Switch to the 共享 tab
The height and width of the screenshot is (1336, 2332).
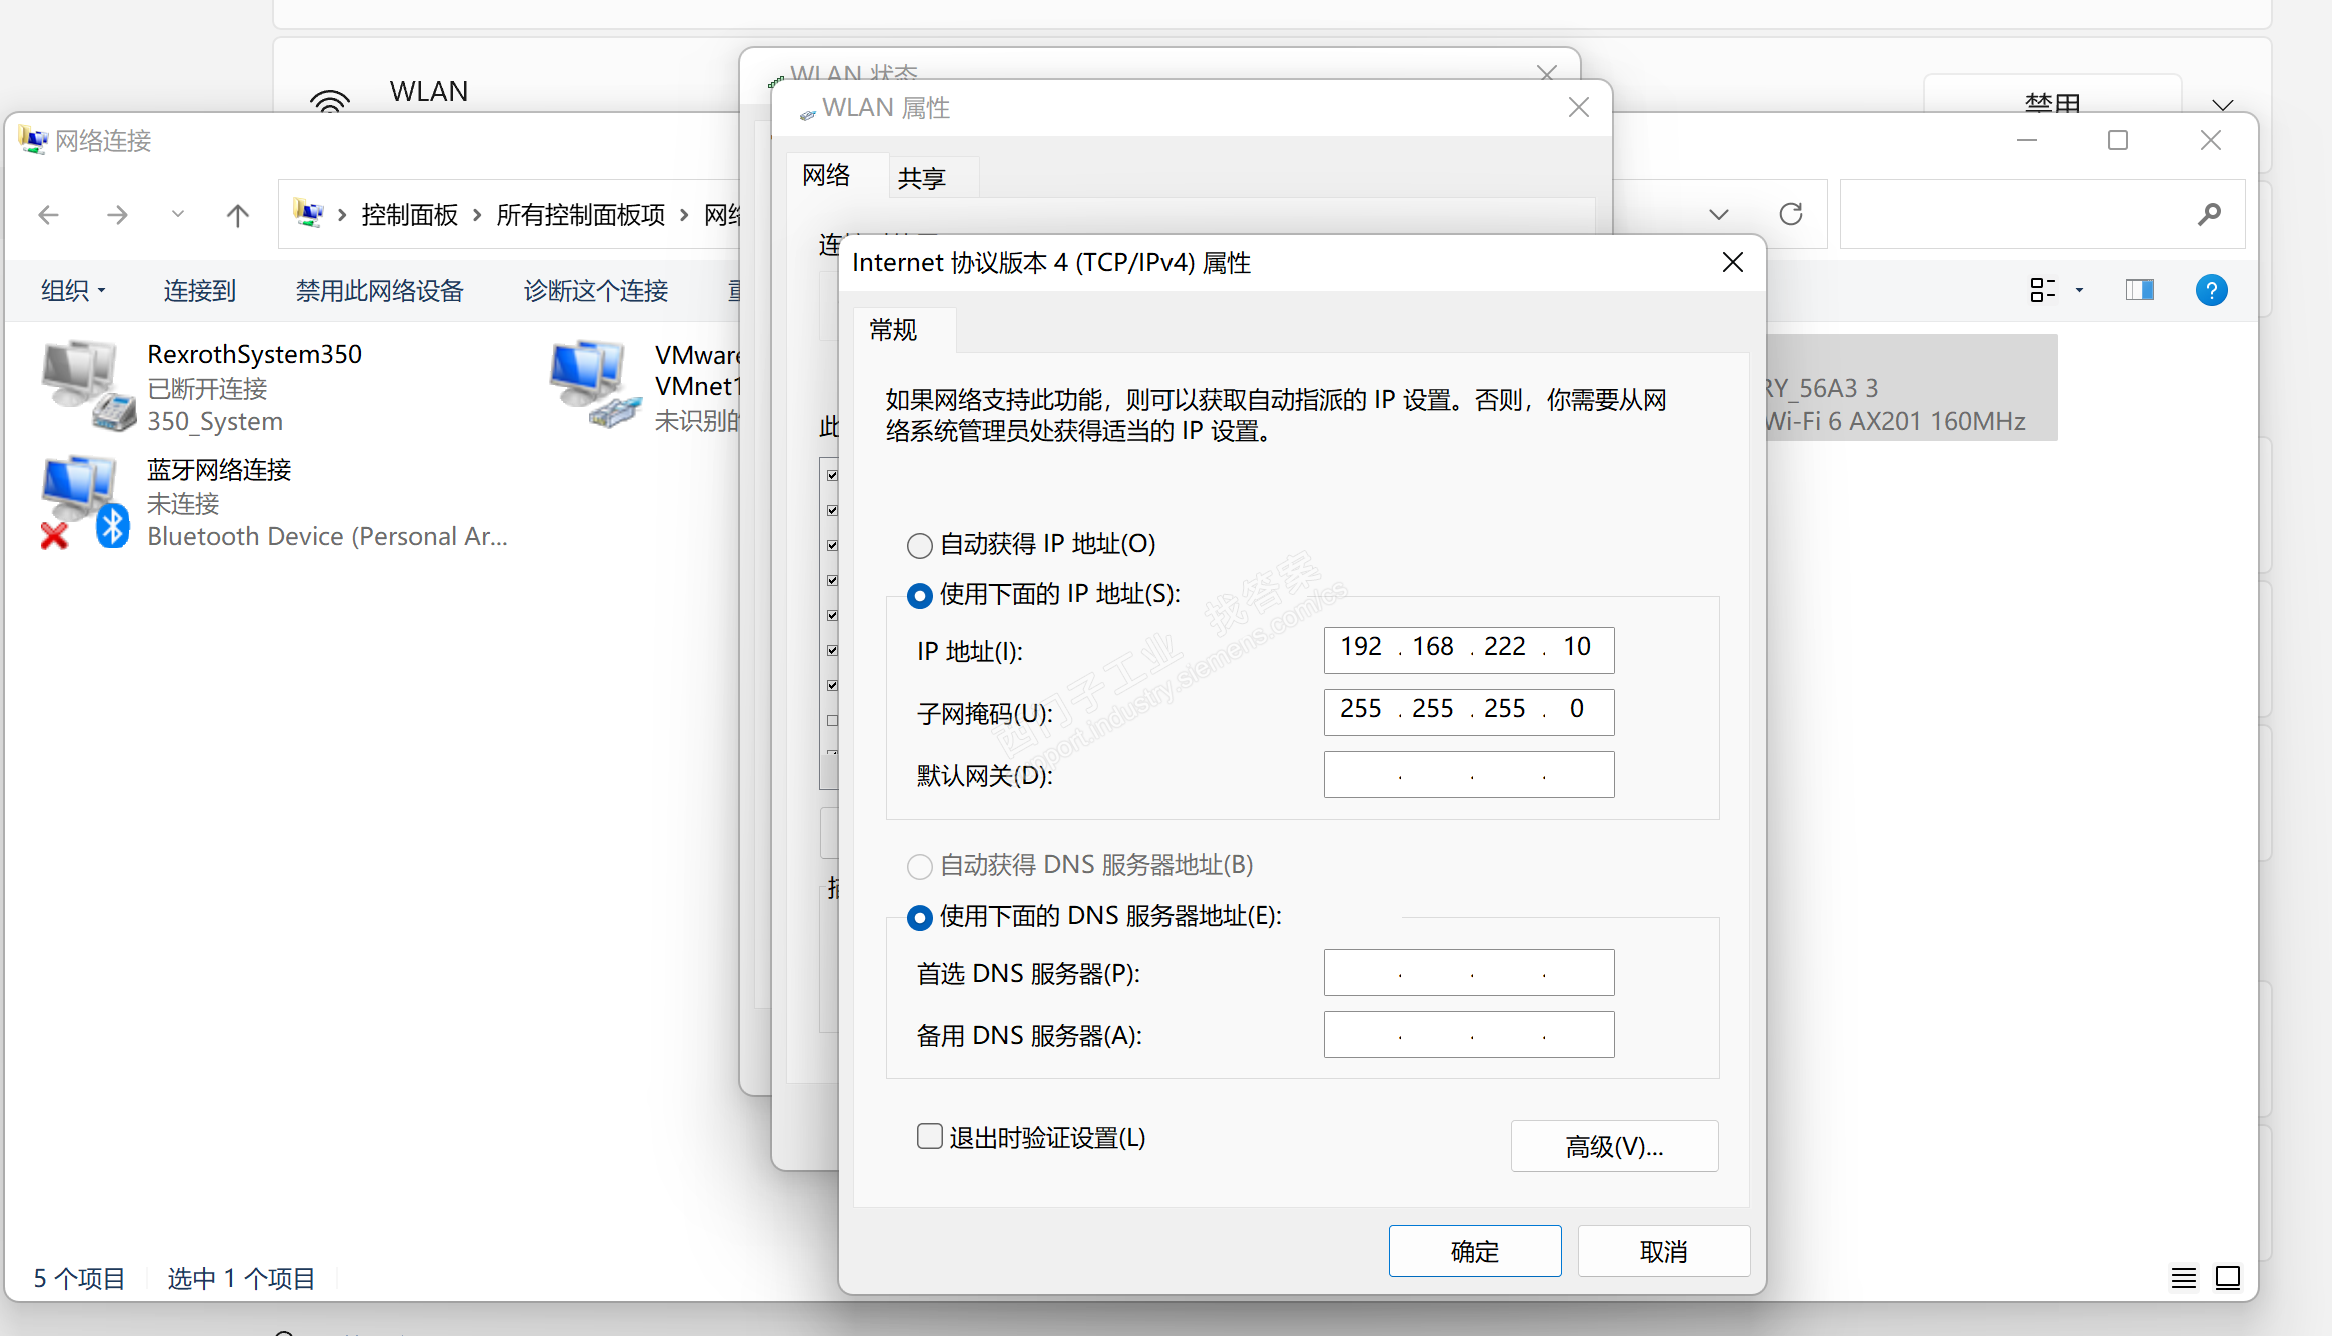pos(921,178)
